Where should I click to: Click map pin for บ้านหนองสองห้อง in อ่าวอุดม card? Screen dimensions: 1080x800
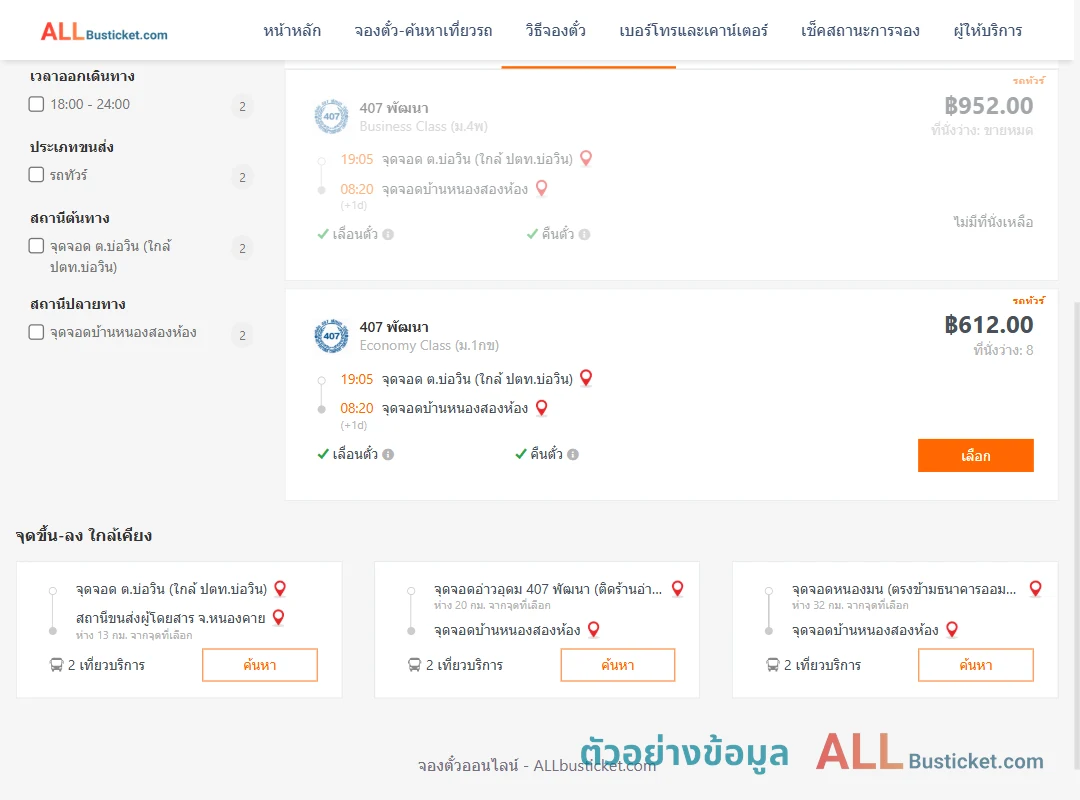pyautogui.click(x=594, y=629)
